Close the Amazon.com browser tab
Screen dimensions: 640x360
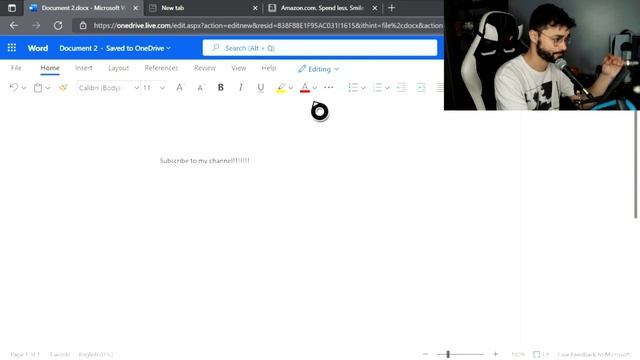coord(375,8)
